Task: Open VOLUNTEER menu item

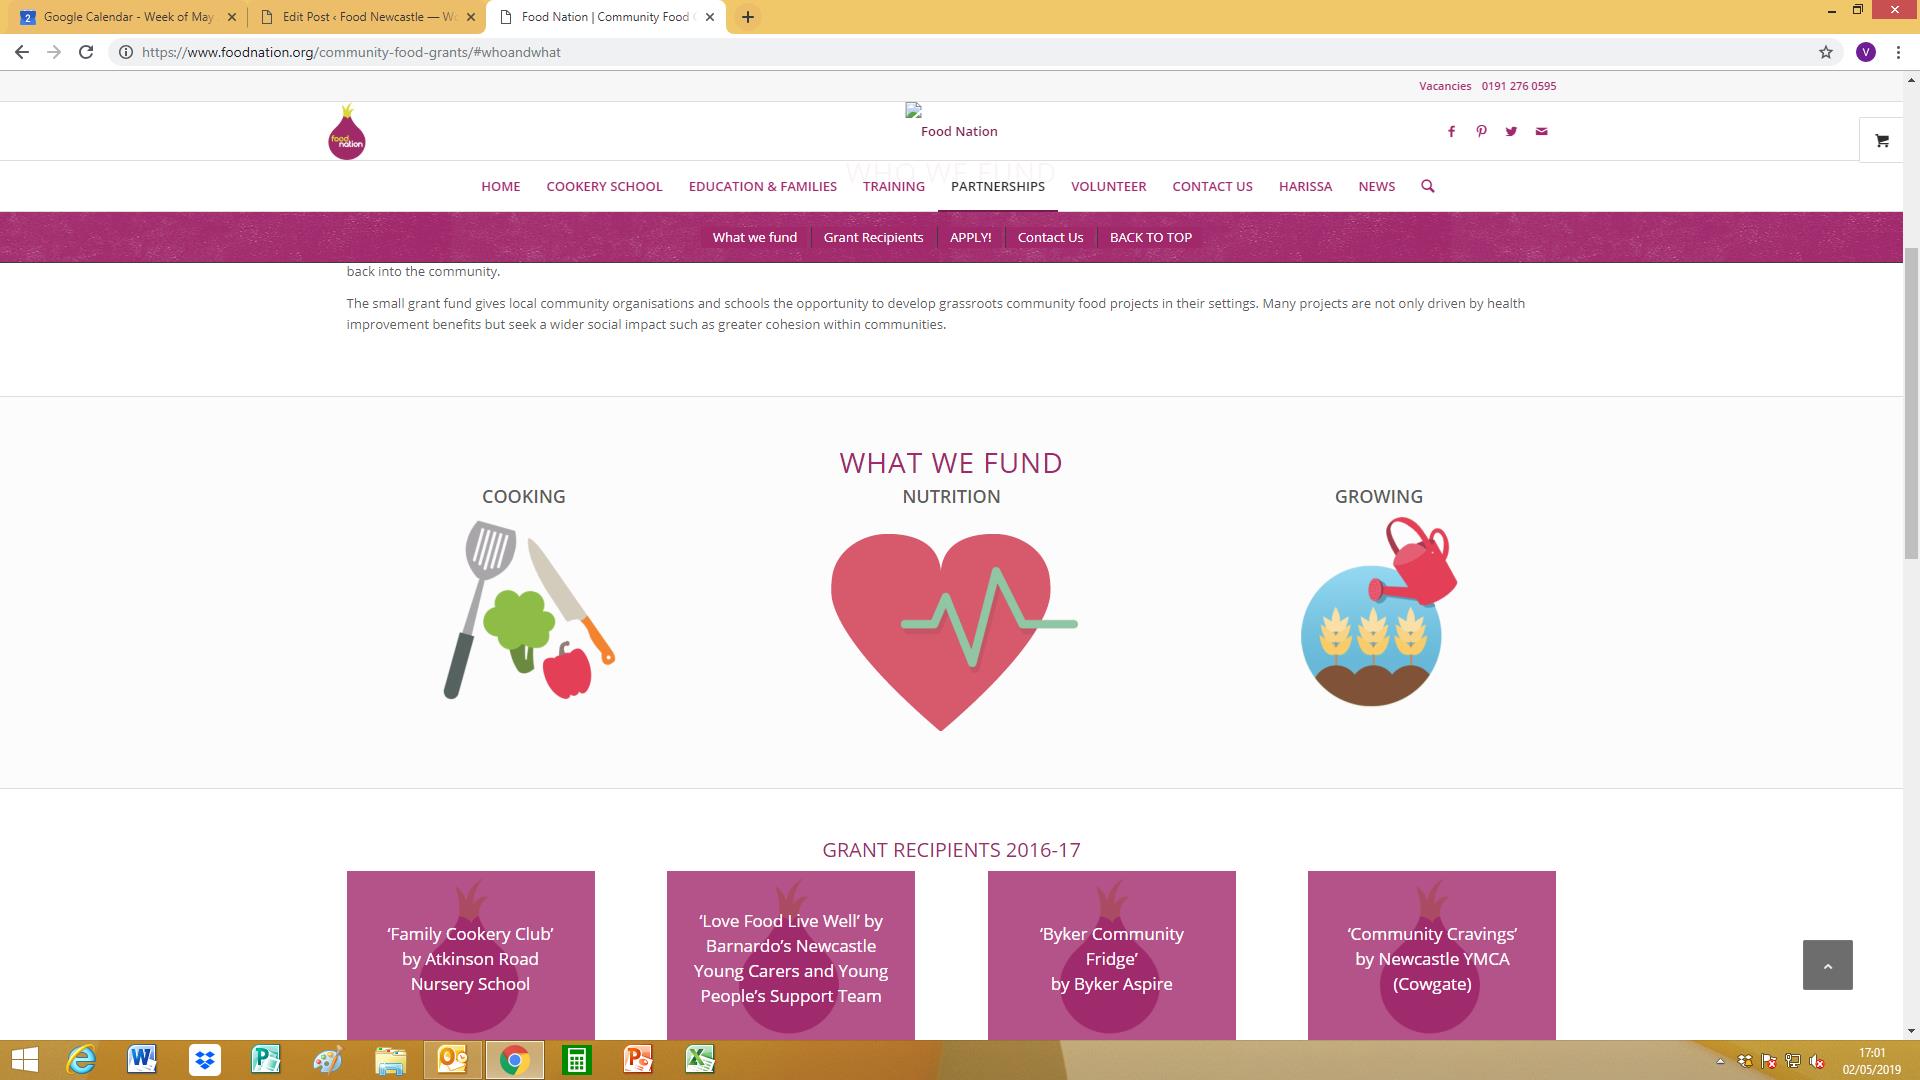Action: [1108, 186]
